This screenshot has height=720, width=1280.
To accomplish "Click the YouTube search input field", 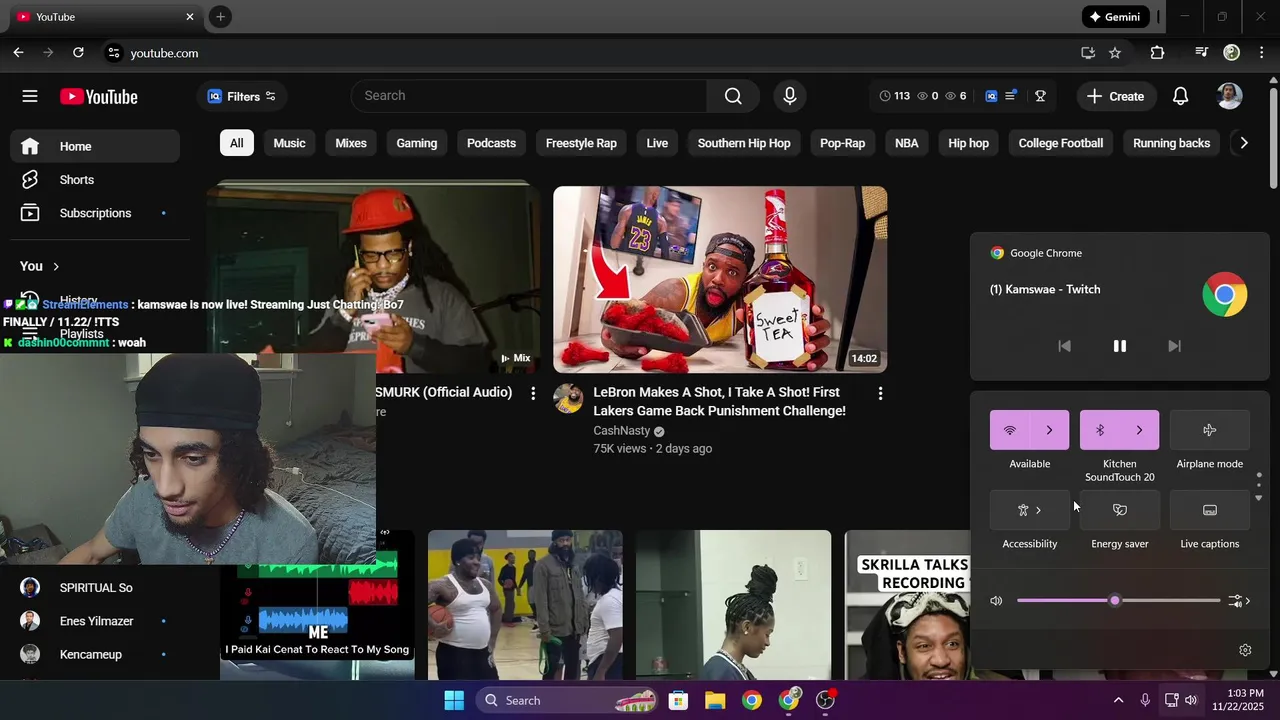I will click(x=529, y=96).
